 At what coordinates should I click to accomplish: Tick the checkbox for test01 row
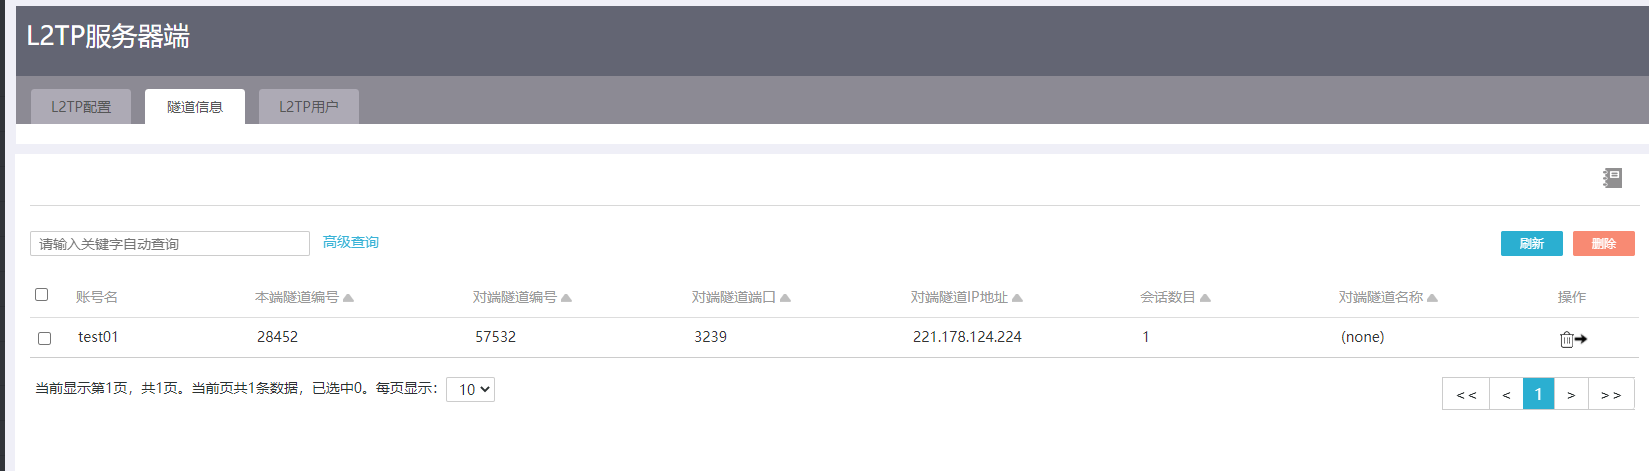pos(44,338)
